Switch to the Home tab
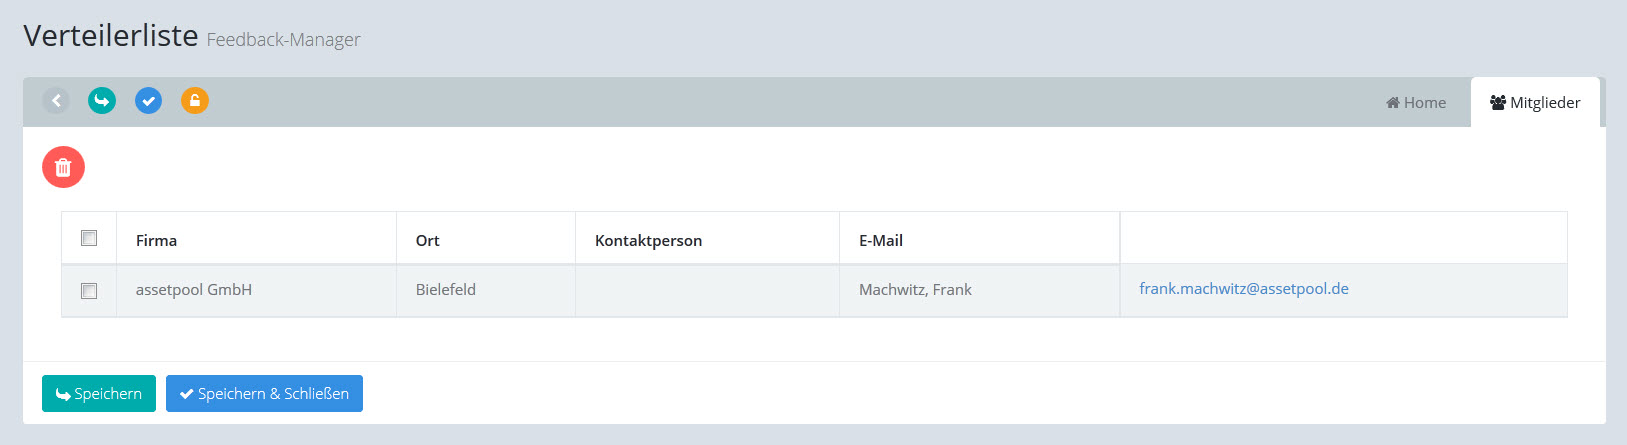 pyautogui.click(x=1416, y=103)
